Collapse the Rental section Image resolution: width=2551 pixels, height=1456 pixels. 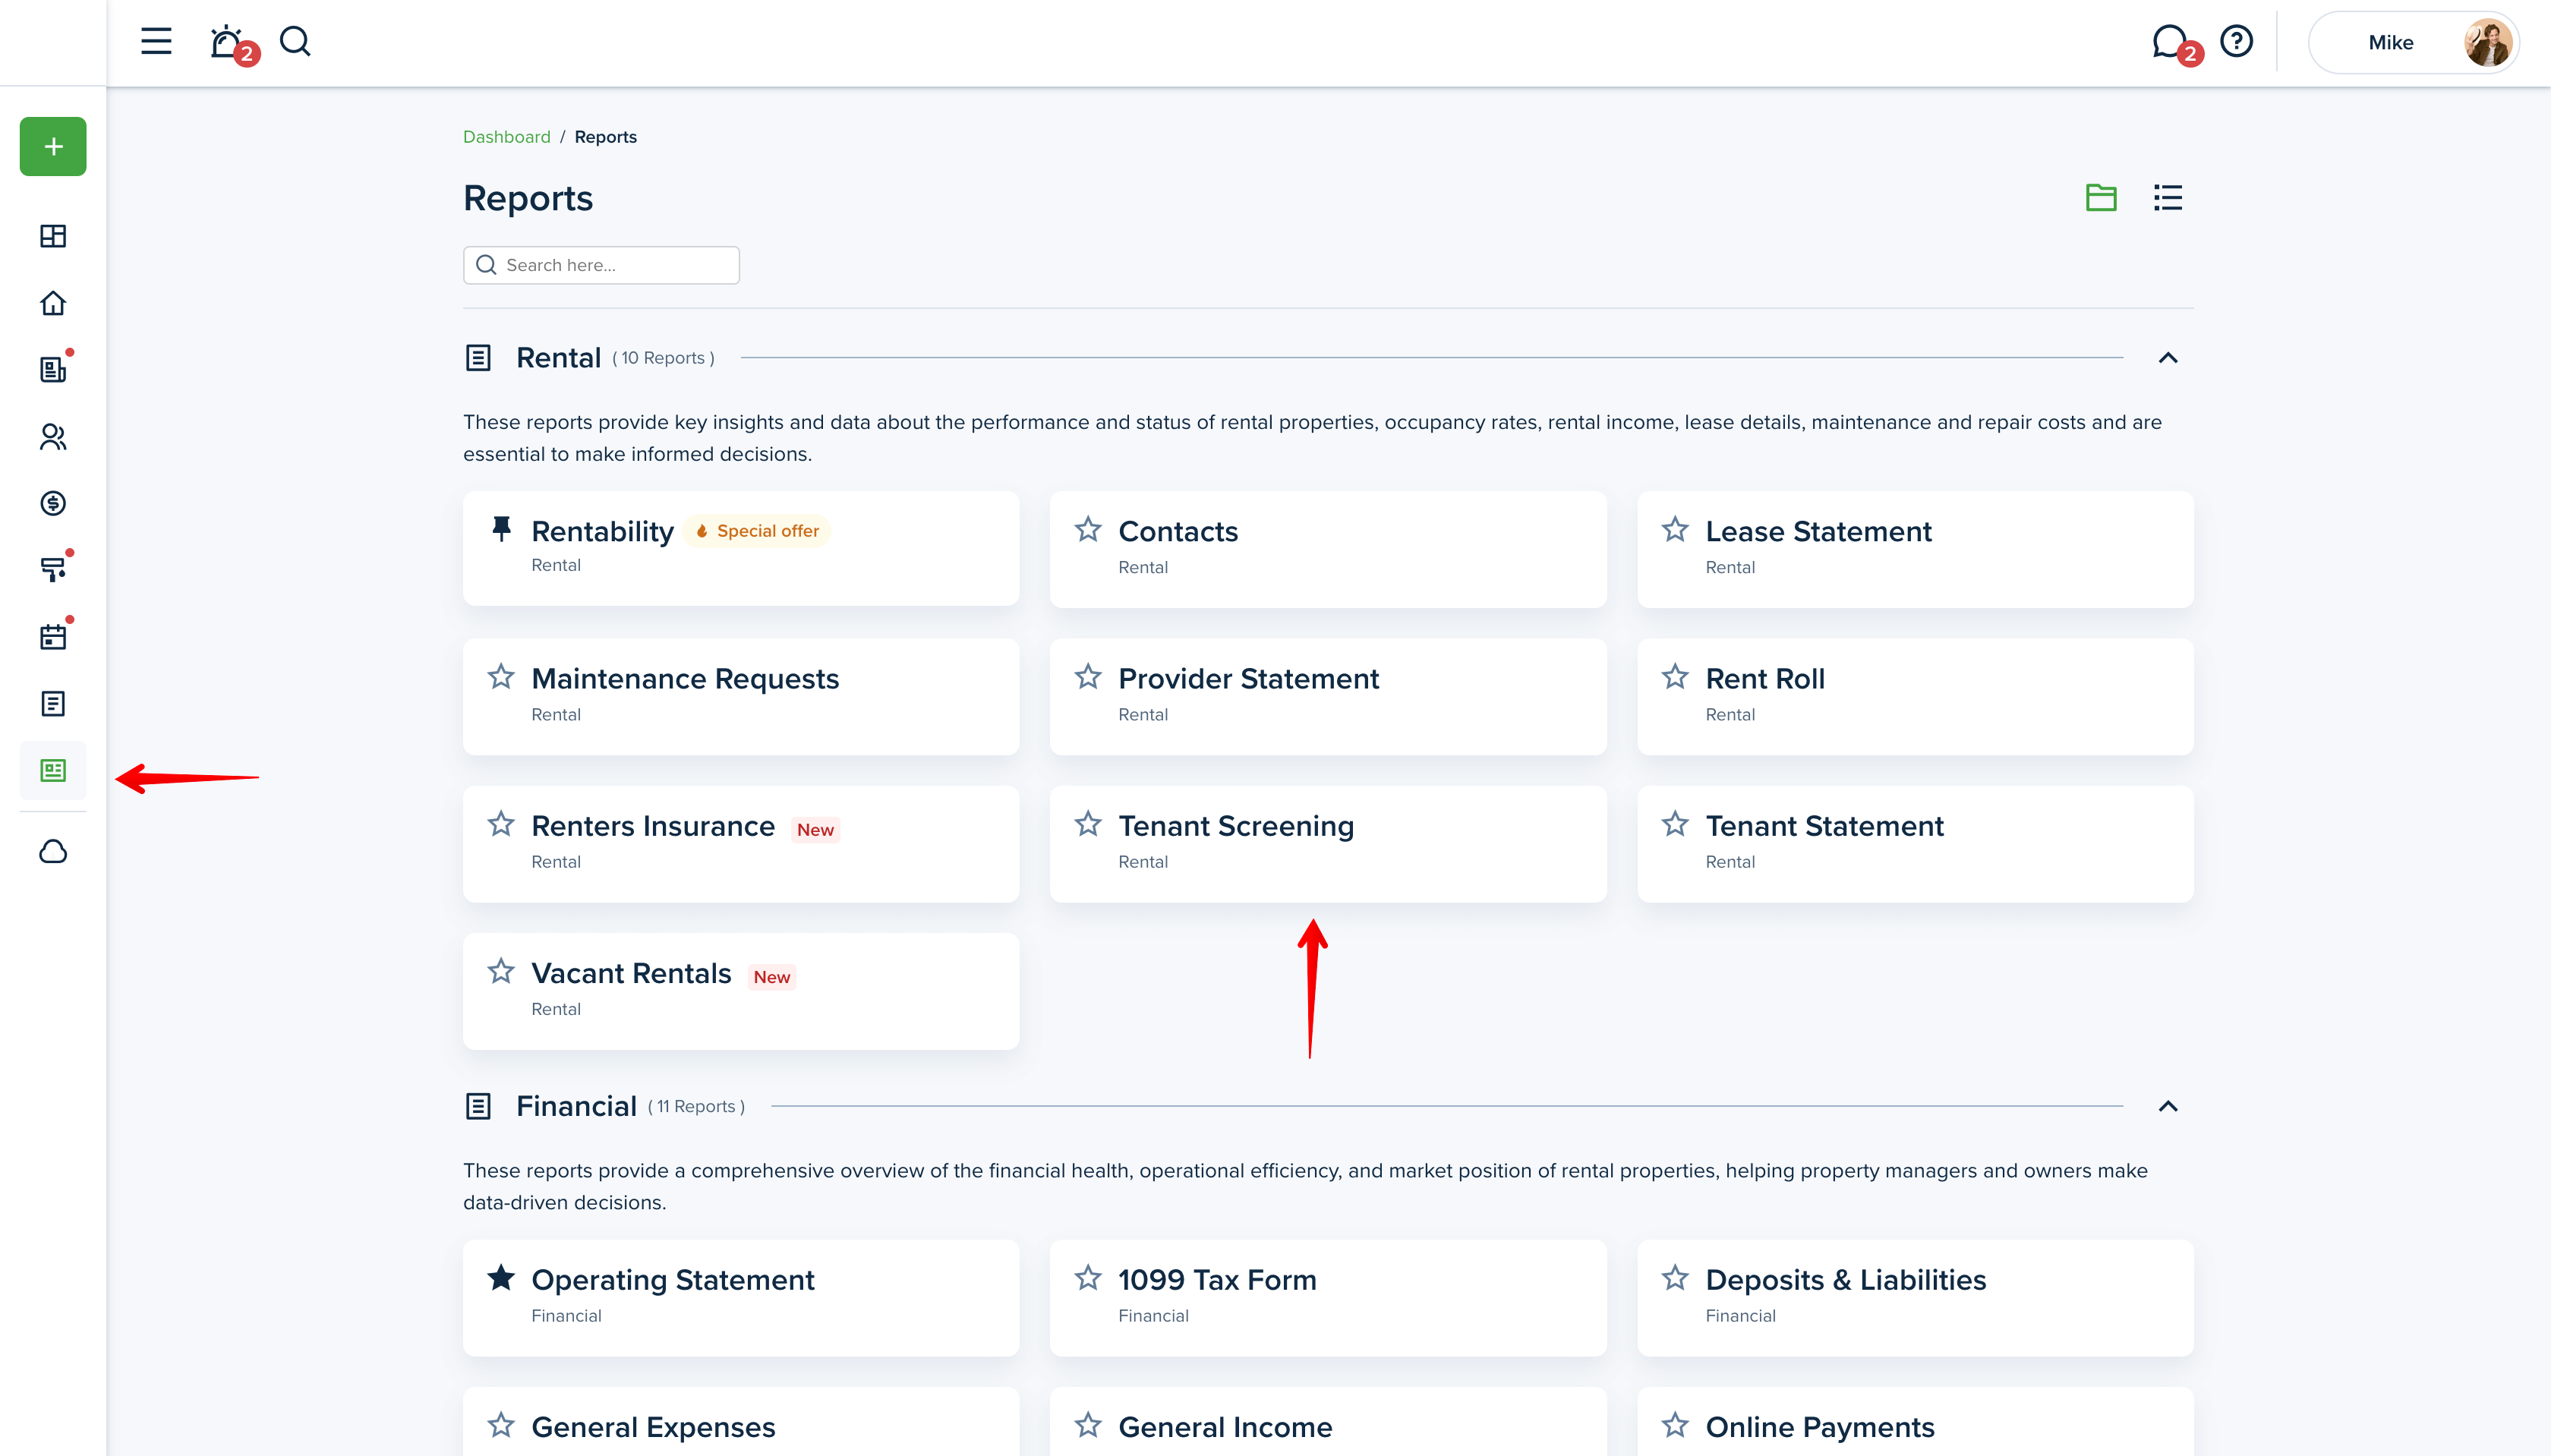2167,357
